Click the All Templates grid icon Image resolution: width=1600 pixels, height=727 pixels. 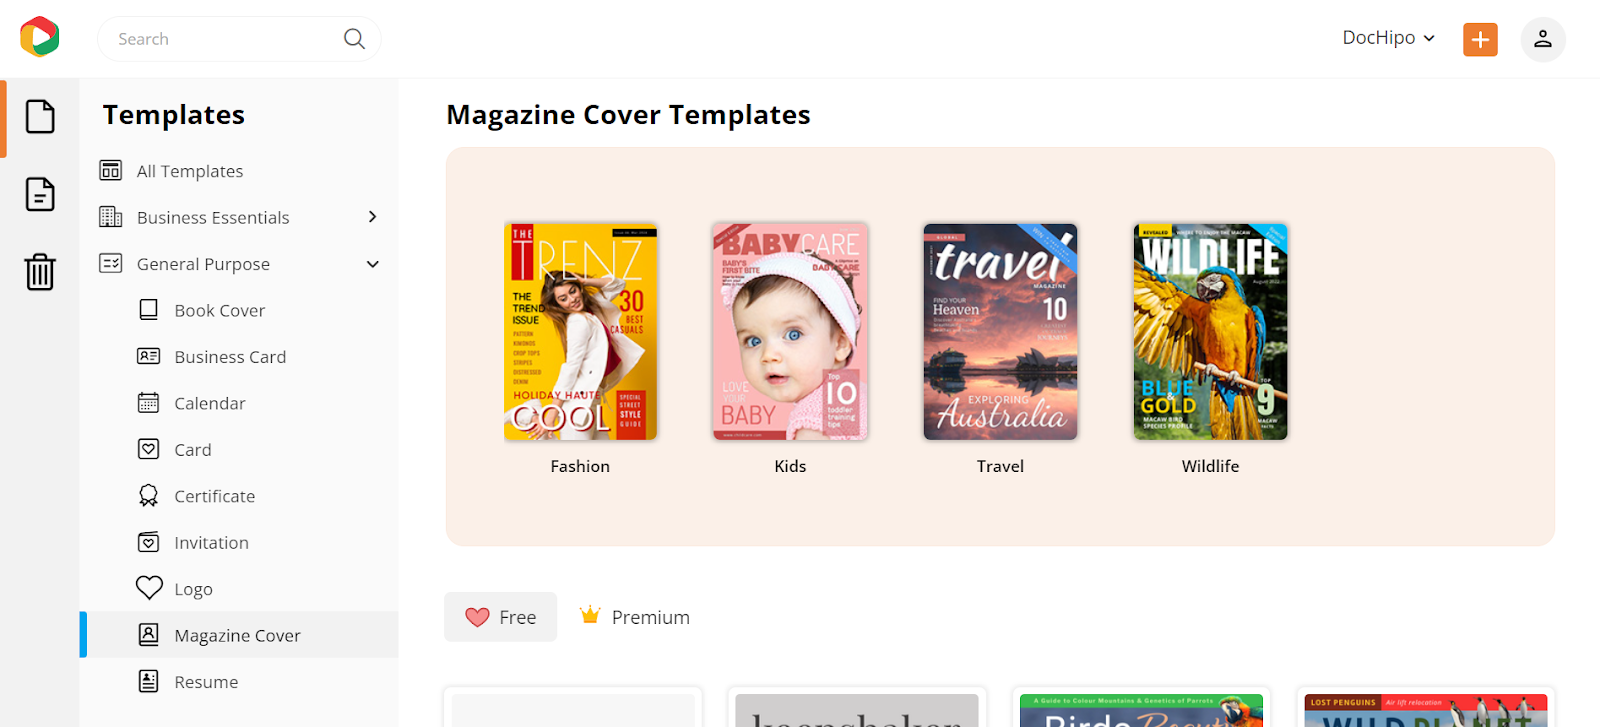[x=111, y=171]
